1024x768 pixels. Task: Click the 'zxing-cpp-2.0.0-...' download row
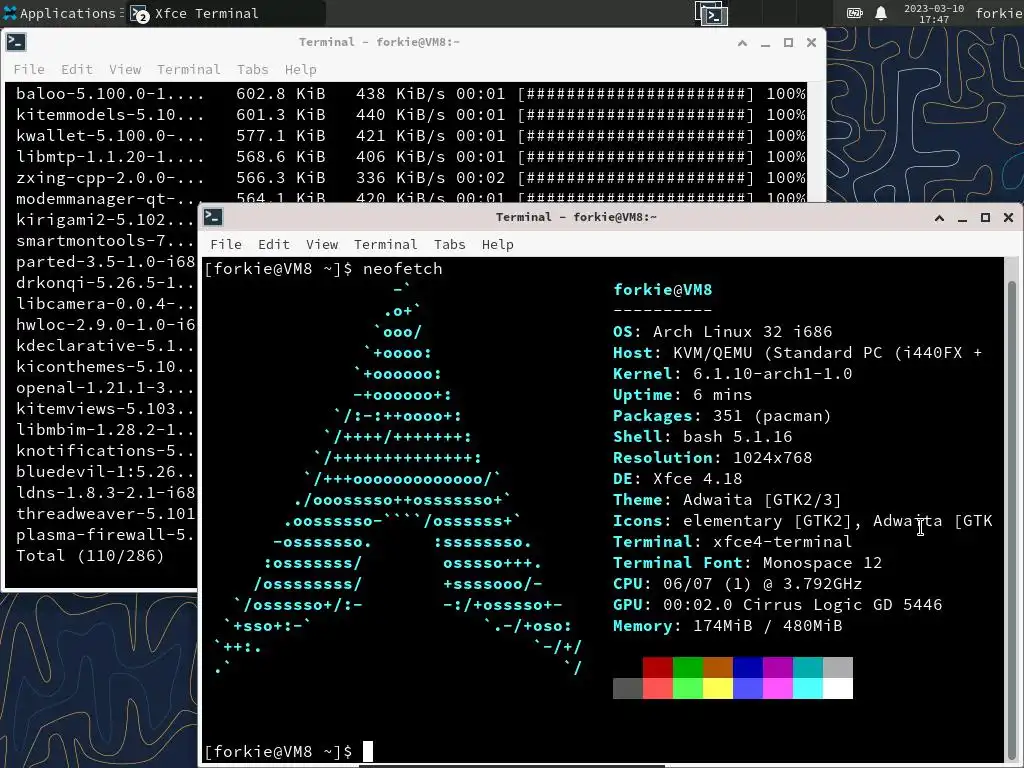(411, 178)
